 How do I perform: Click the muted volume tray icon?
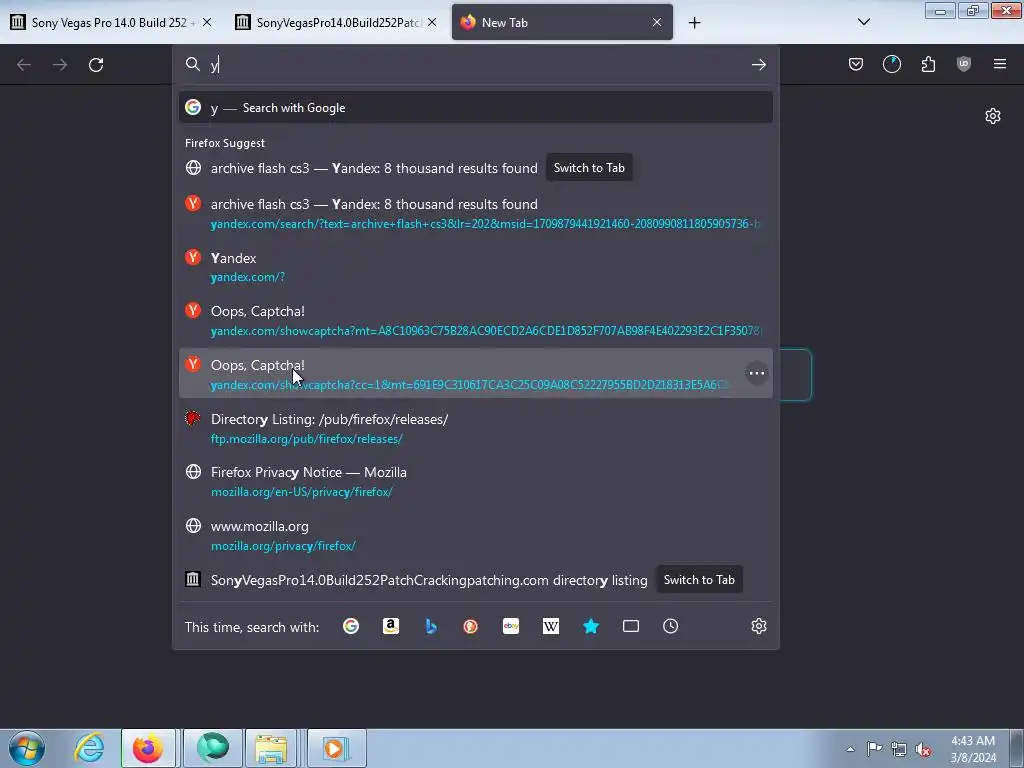click(923, 749)
